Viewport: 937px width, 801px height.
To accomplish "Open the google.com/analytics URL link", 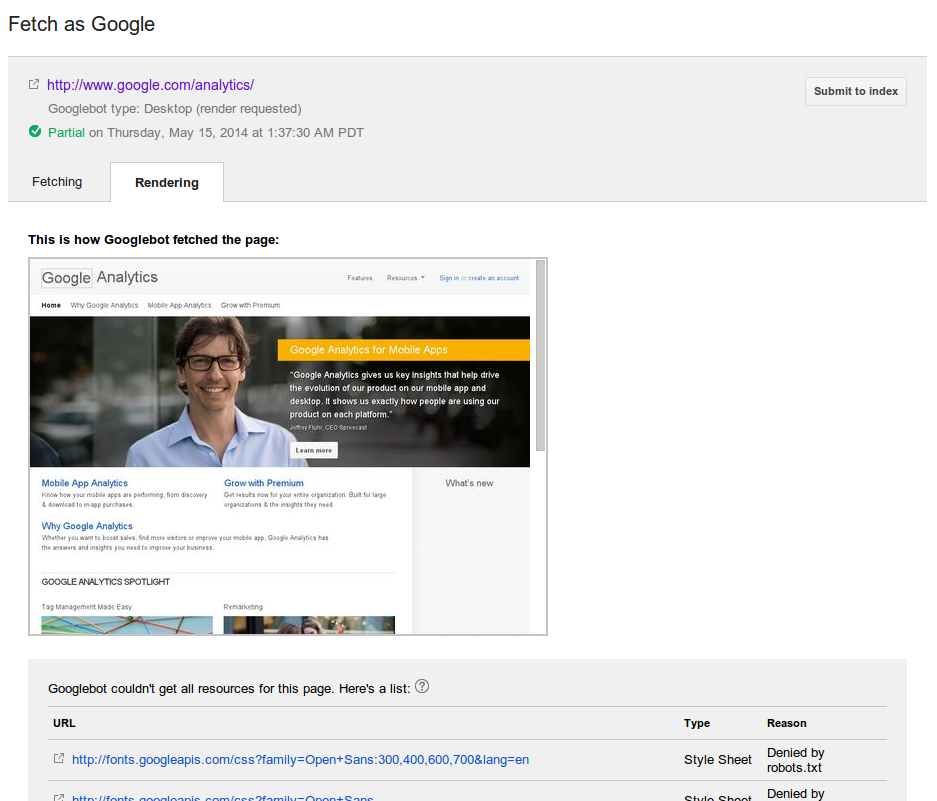I will [151, 85].
